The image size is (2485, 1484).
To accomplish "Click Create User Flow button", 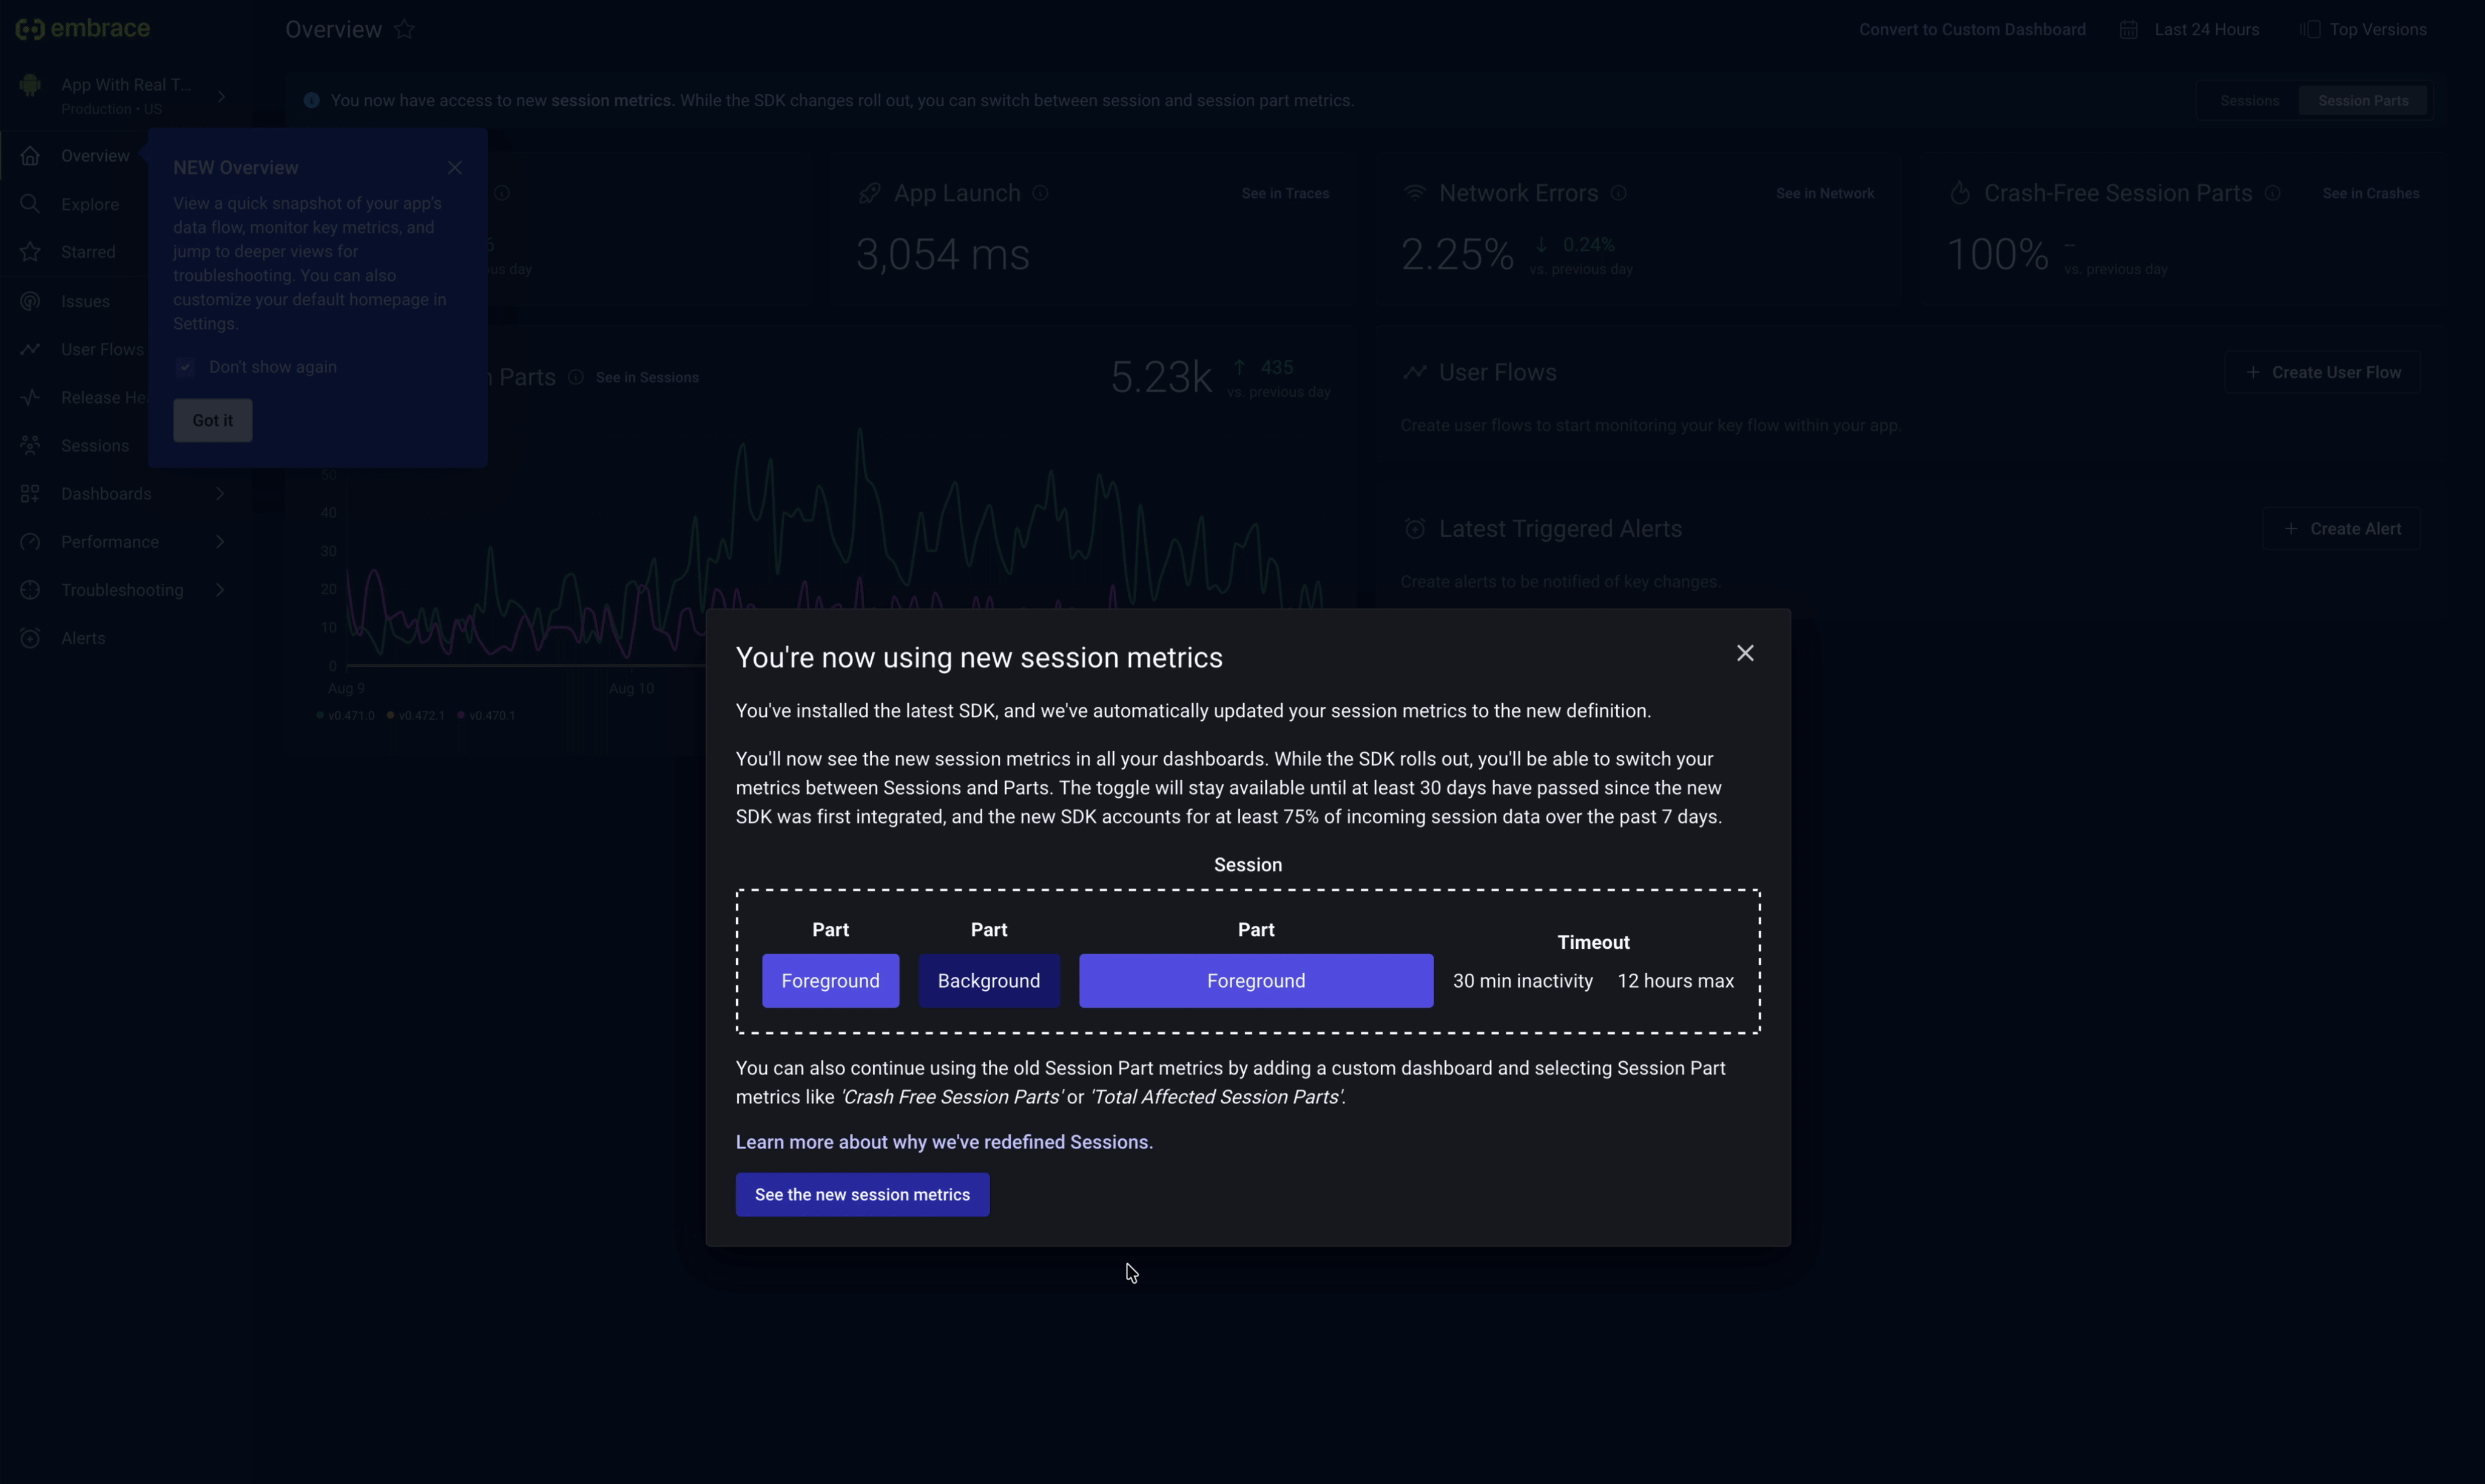I will click(2322, 372).
